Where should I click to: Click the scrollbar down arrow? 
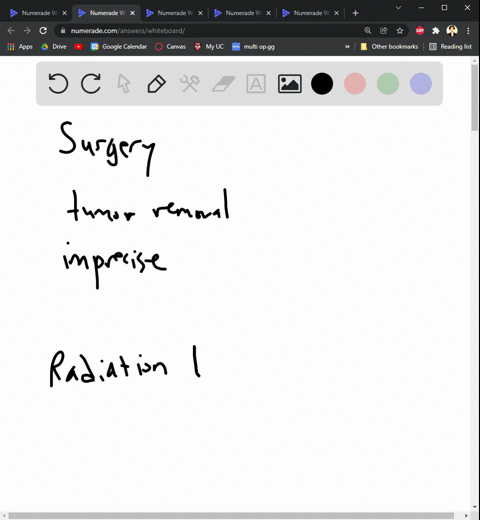[475, 507]
